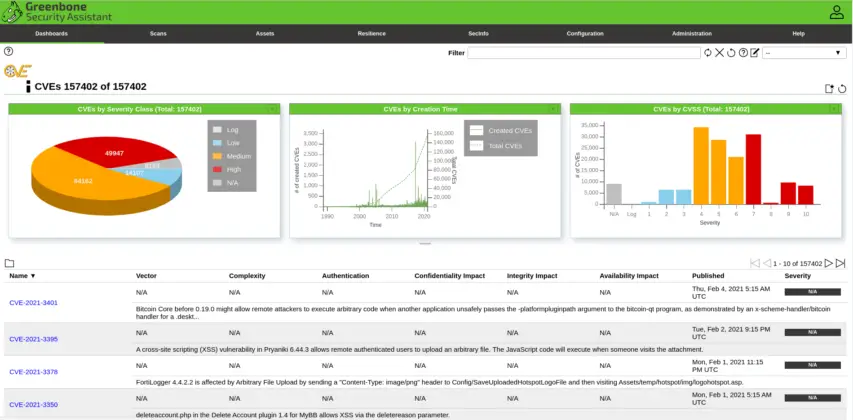The image size is (853, 420).
Task: Clear the filter with the X icon
Action: [719, 53]
